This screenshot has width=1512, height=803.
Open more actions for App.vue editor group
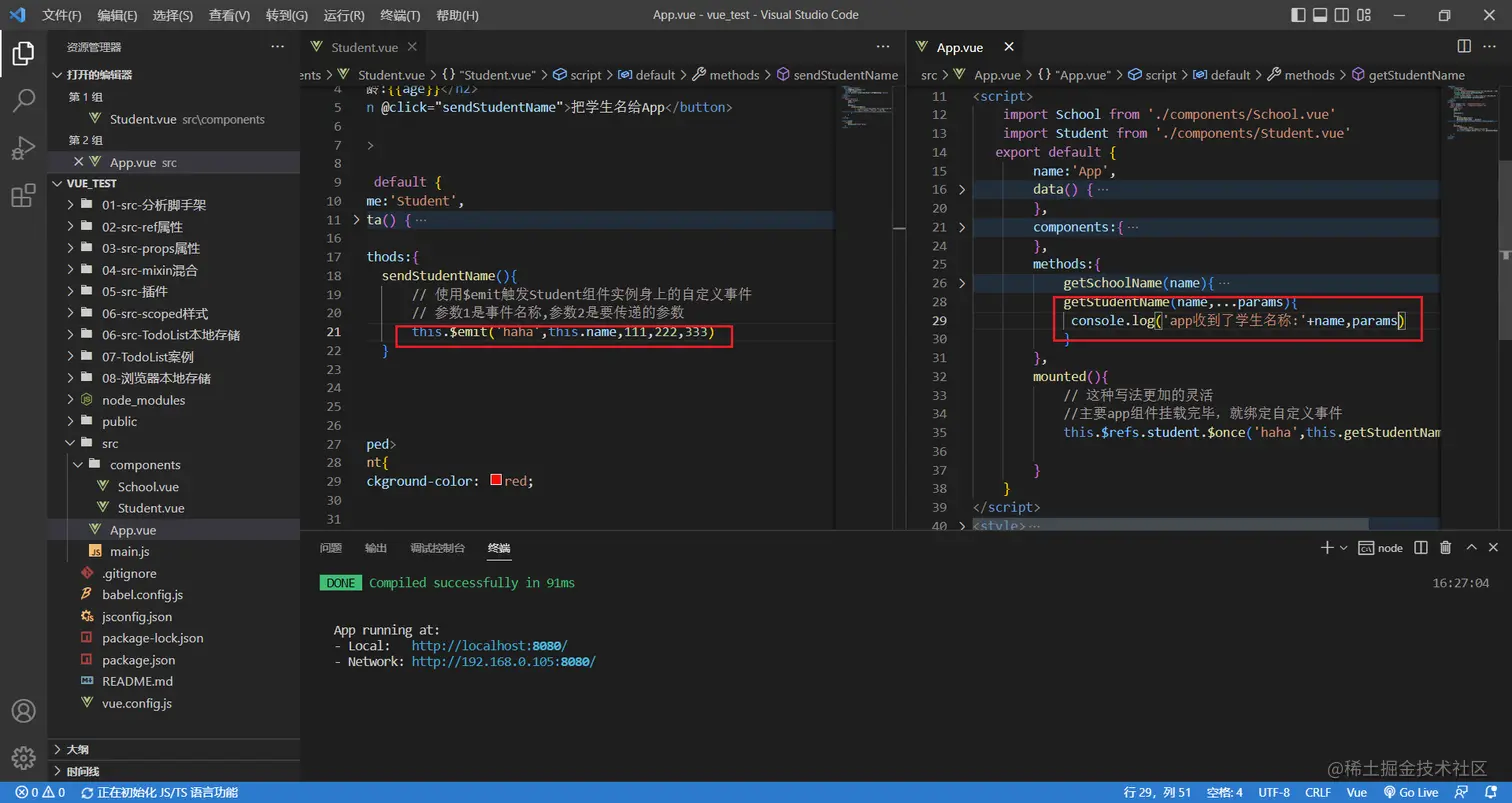click(1490, 46)
